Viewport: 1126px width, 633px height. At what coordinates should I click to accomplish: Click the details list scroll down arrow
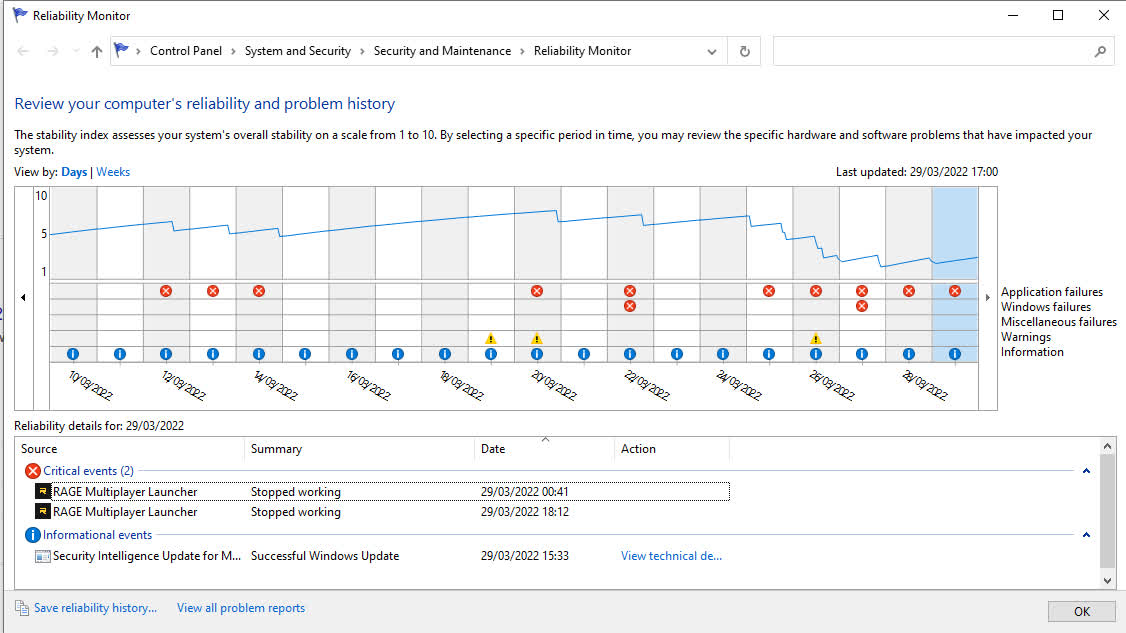[x=1107, y=581]
